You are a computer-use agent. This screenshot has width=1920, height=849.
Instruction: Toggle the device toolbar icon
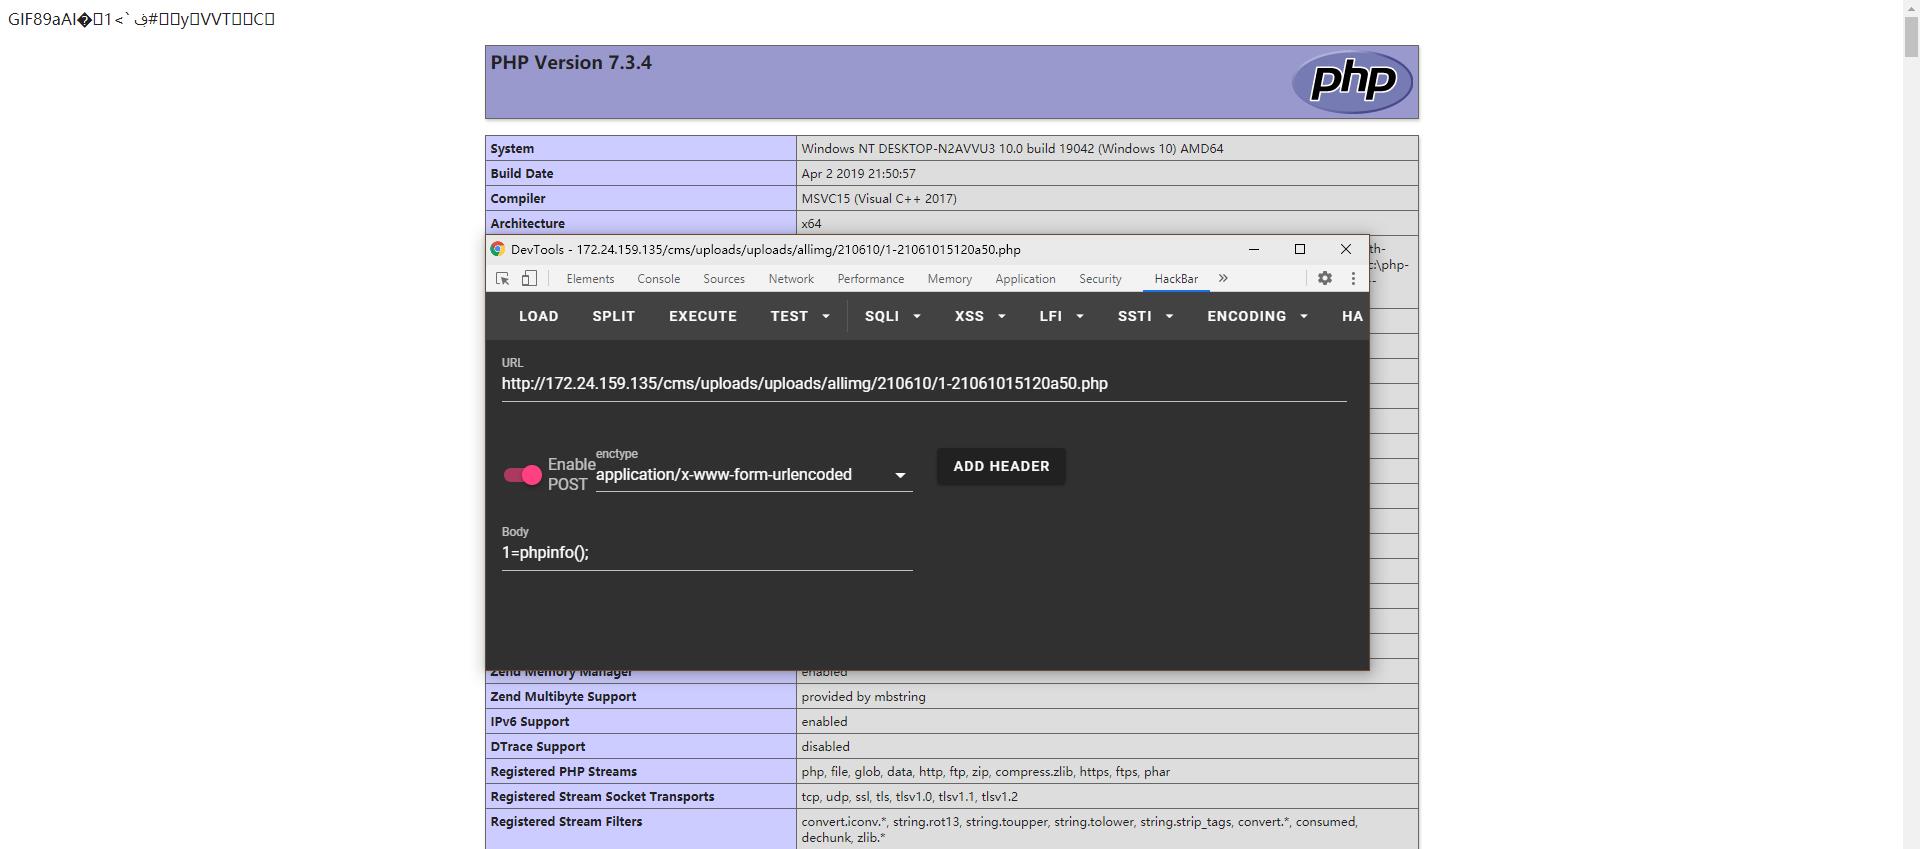click(x=529, y=279)
